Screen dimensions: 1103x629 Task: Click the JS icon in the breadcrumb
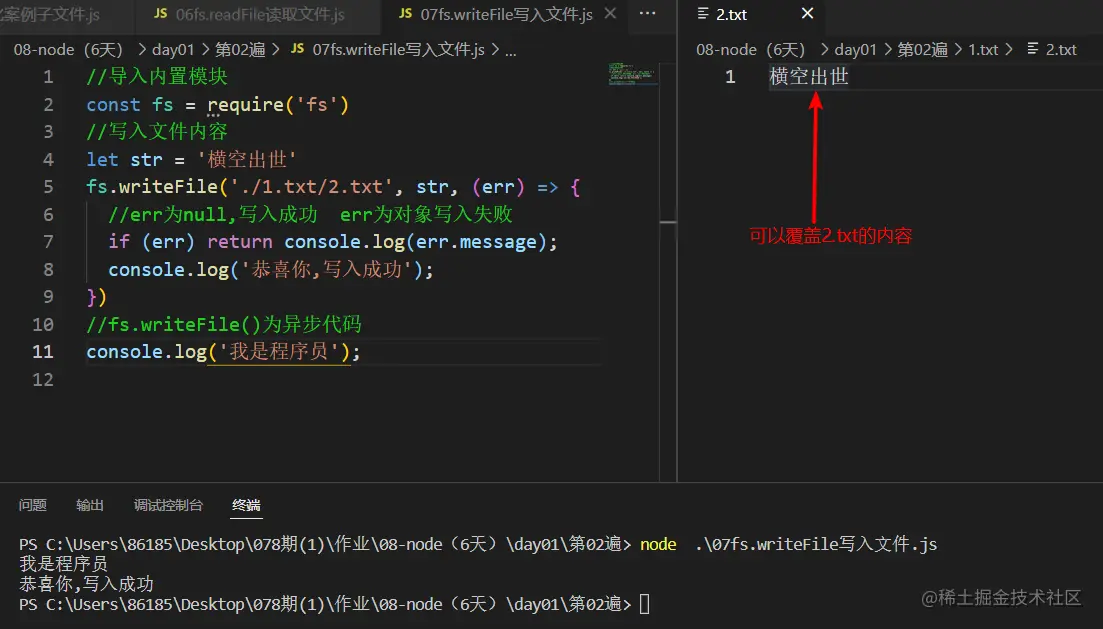pos(298,49)
